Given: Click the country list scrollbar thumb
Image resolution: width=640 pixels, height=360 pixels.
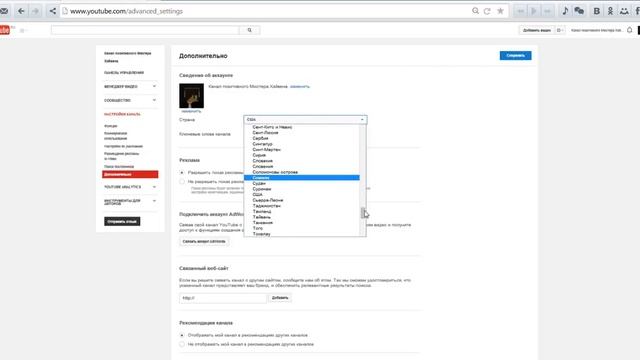Looking at the screenshot, I should click(x=362, y=213).
